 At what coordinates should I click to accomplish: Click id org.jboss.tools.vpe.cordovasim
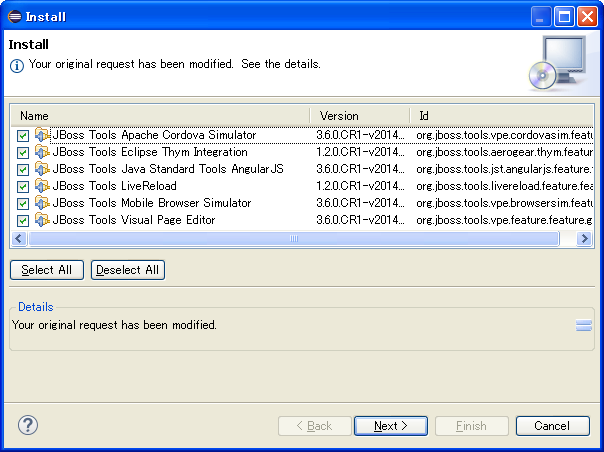(x=505, y=135)
